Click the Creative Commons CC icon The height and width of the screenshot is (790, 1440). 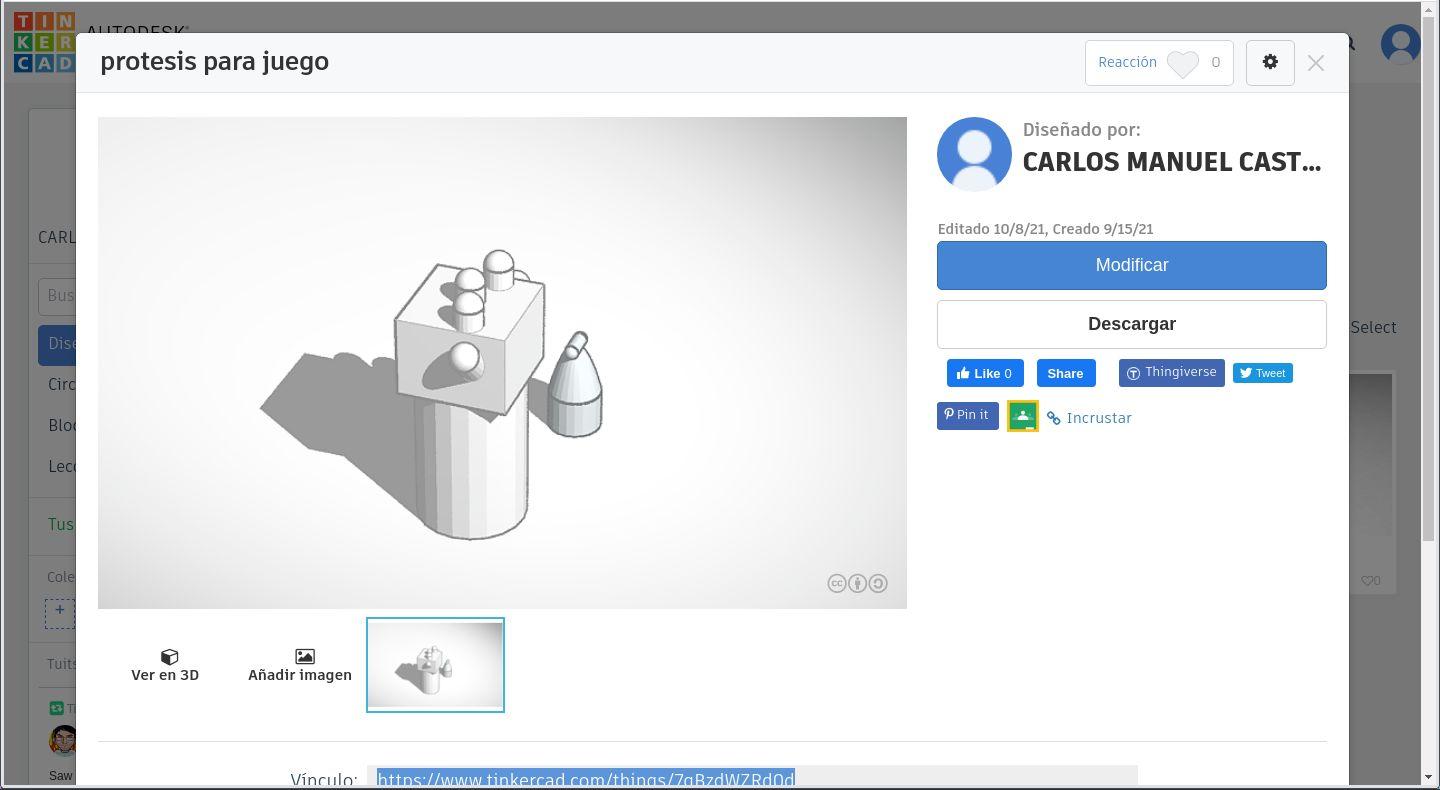click(837, 583)
